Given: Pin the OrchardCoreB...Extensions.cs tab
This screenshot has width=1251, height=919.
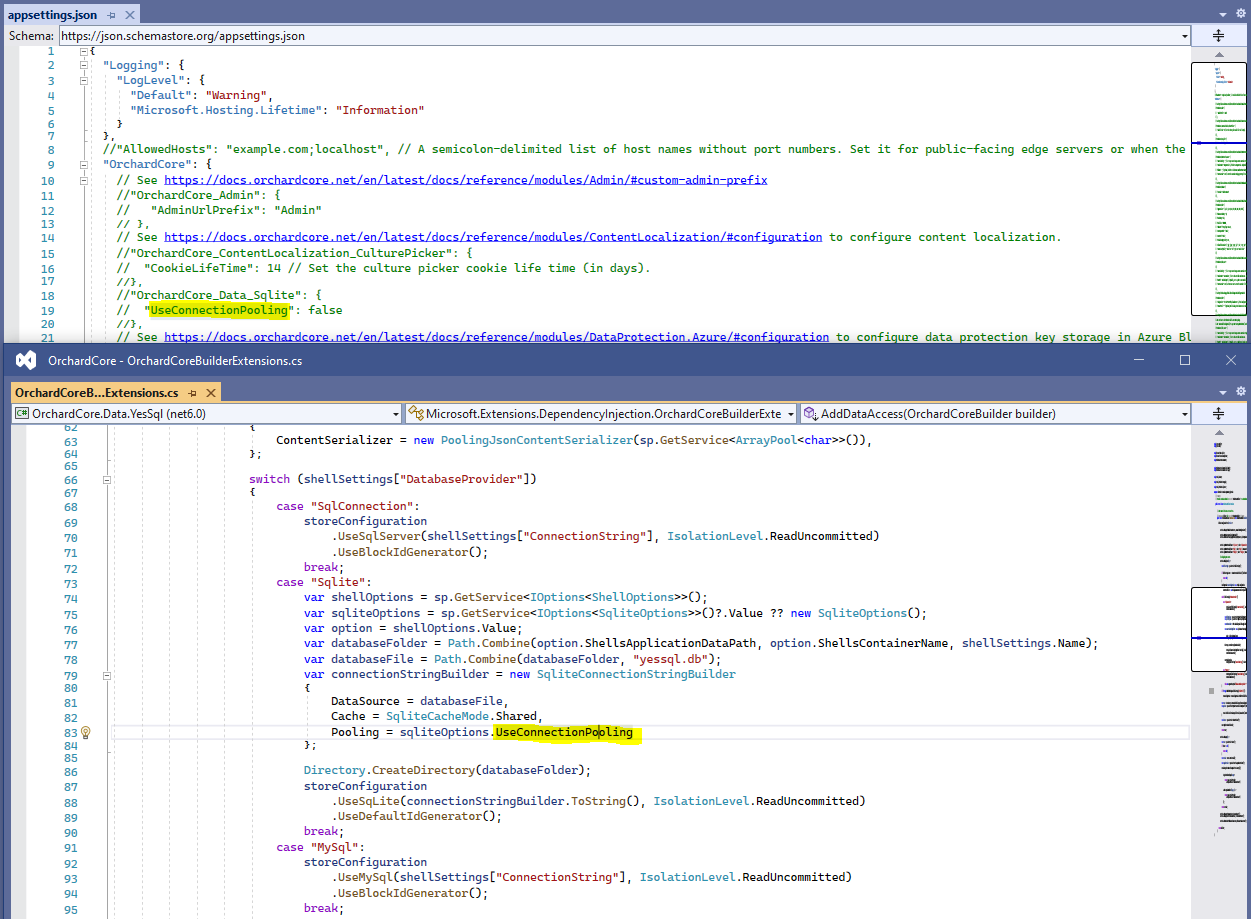Looking at the screenshot, I should pyautogui.click(x=193, y=393).
